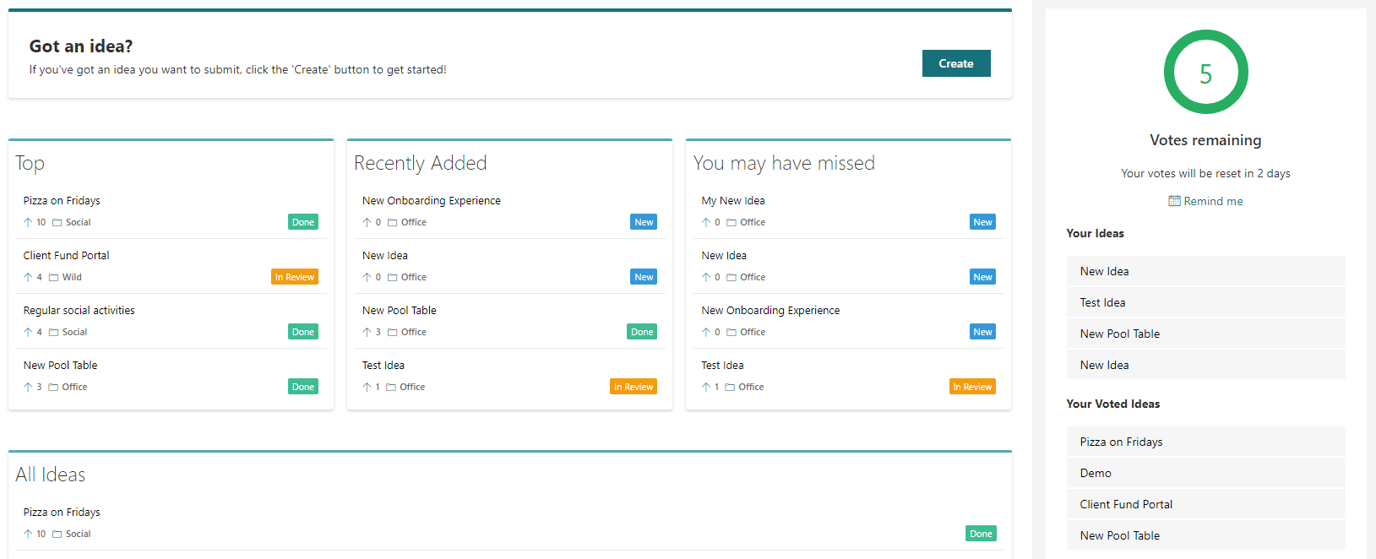Image resolution: width=1376 pixels, height=559 pixels.
Task: Click the Social folder icon under Regular social activities
Action: (x=57, y=332)
